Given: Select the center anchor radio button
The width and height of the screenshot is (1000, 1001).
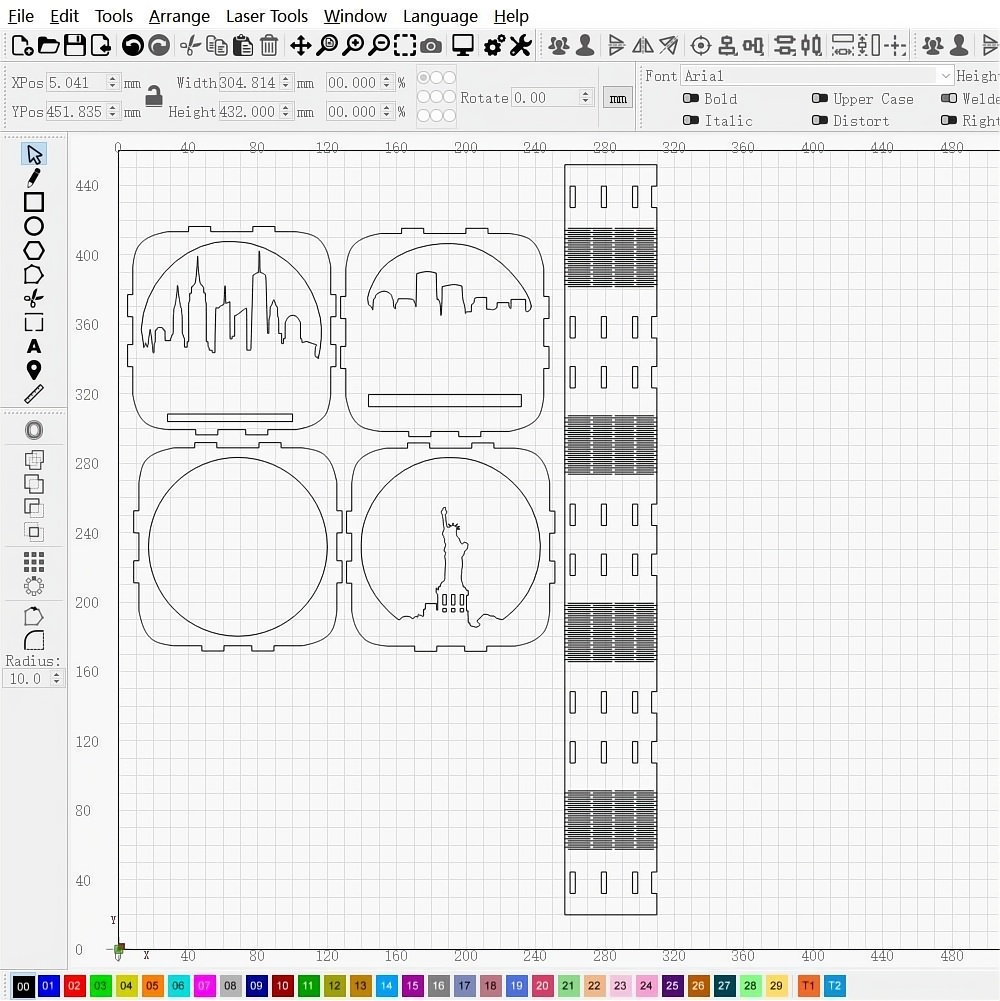Looking at the screenshot, I should 437,96.
